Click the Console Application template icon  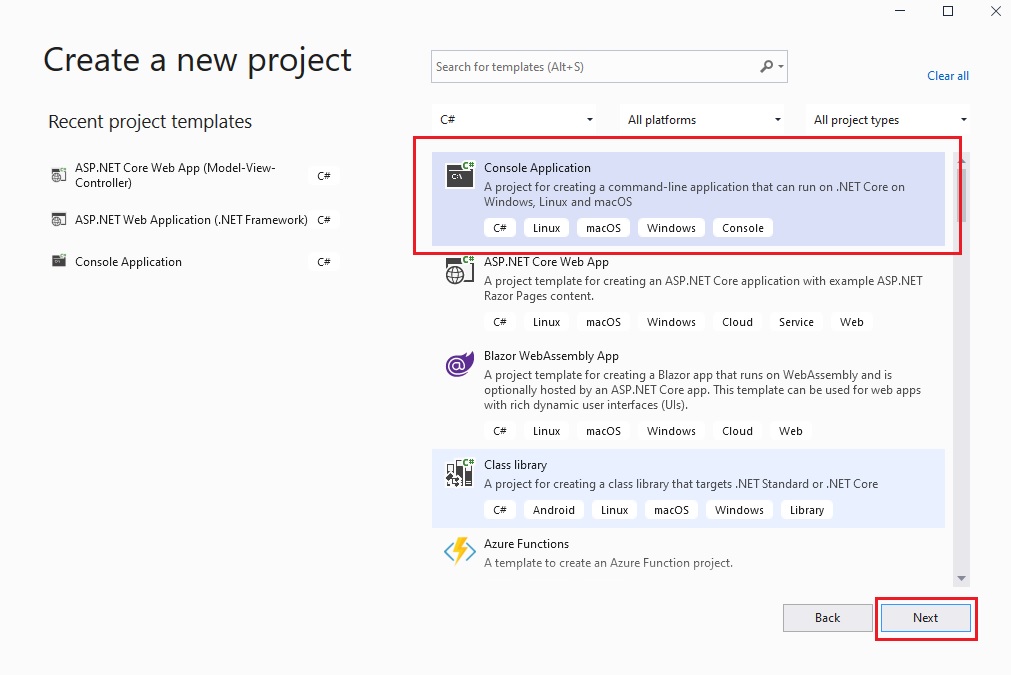click(460, 175)
